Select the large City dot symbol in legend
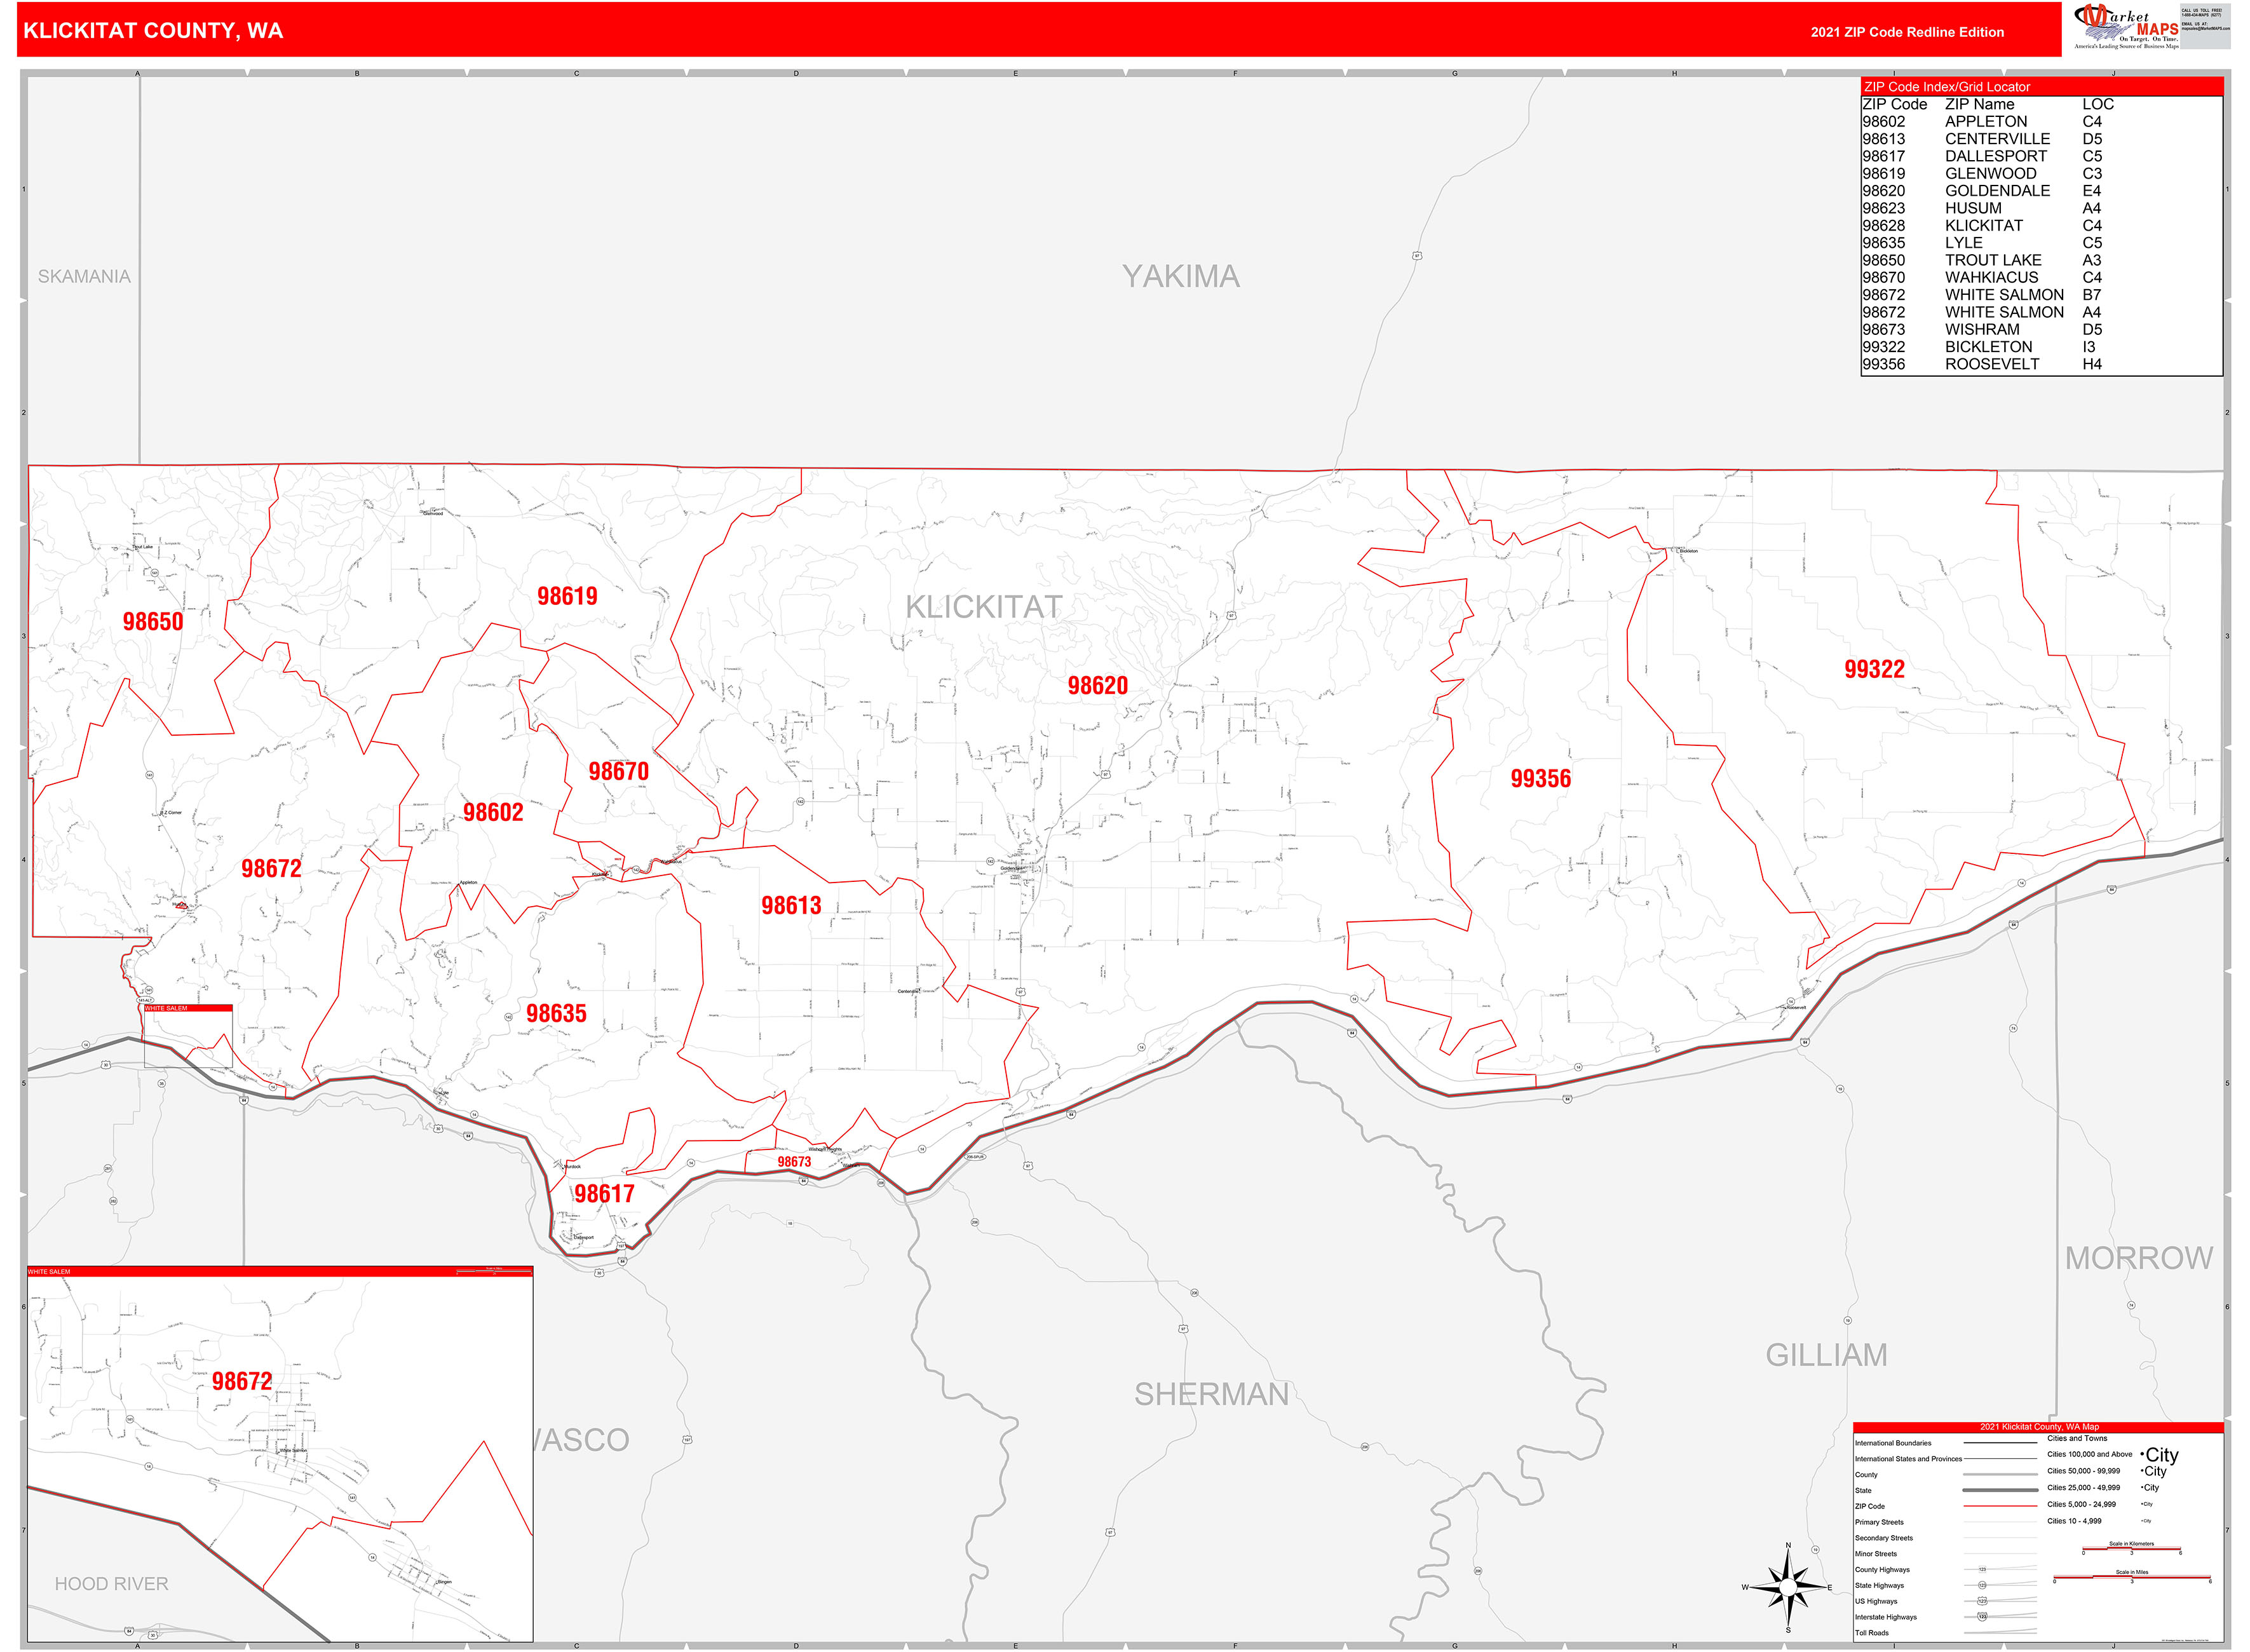Screen dimensions: 2250x1652 pos(2160,1456)
